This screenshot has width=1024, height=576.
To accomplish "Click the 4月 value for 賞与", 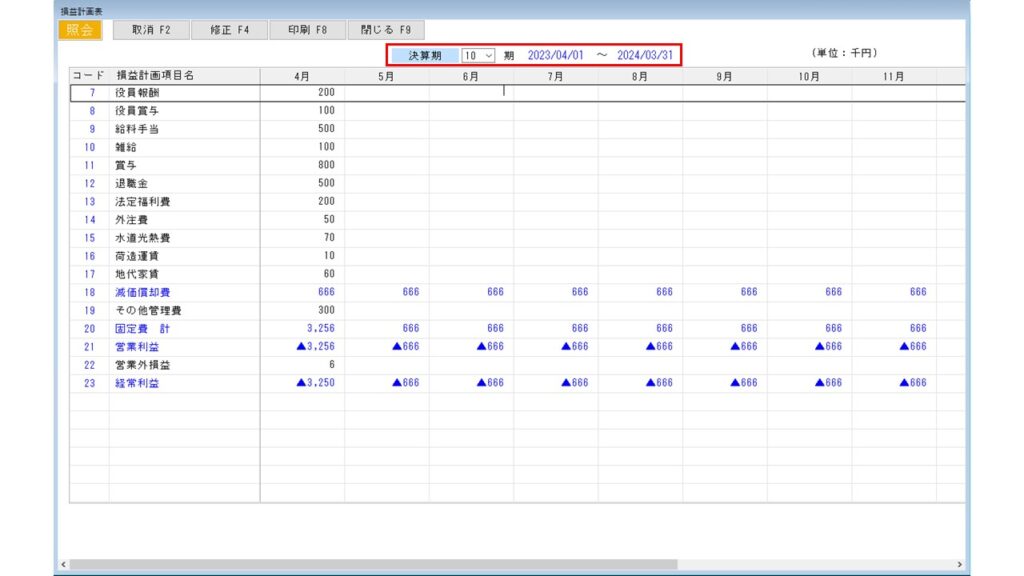I will pyautogui.click(x=326, y=165).
